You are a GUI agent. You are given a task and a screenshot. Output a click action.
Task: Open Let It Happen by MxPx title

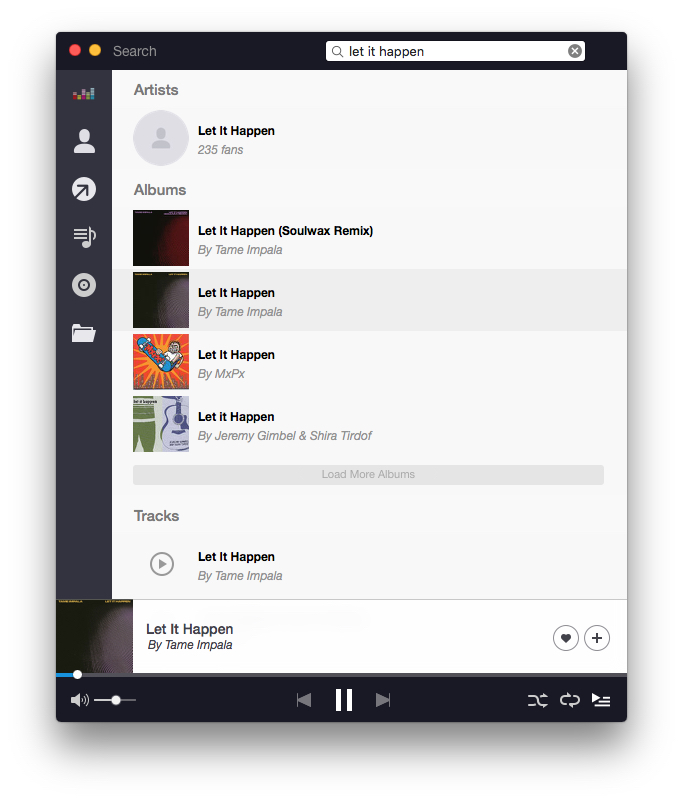click(236, 354)
